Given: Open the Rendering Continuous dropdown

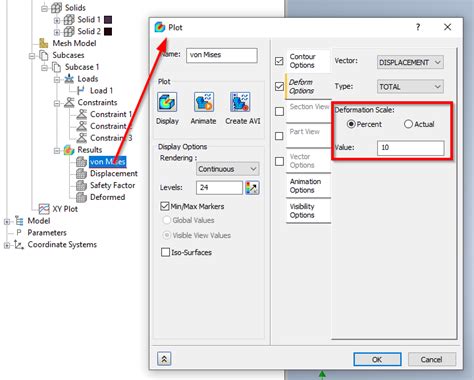Looking at the screenshot, I should 228,169.
